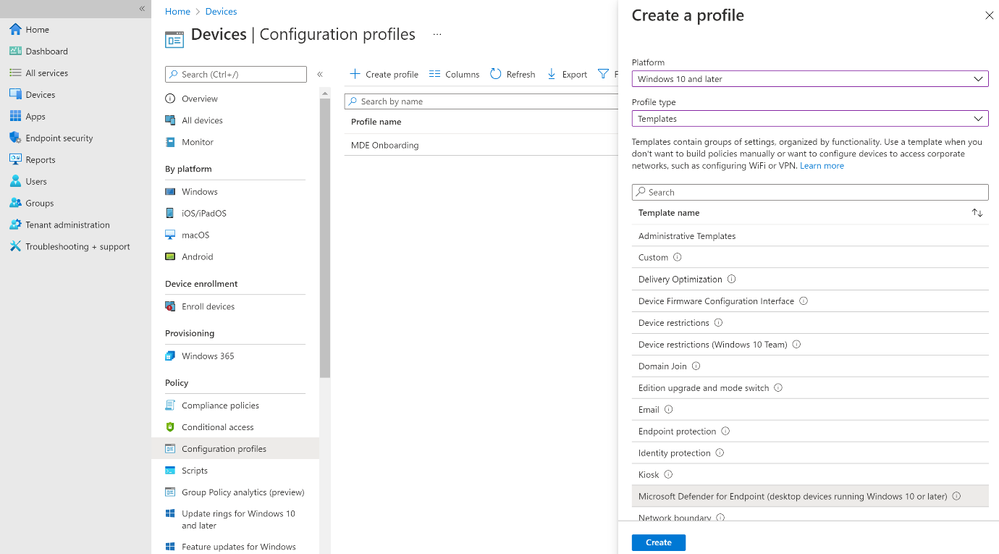Viewport: 999px width, 554px height.
Task: Focus the template Search field
Action: coord(810,192)
